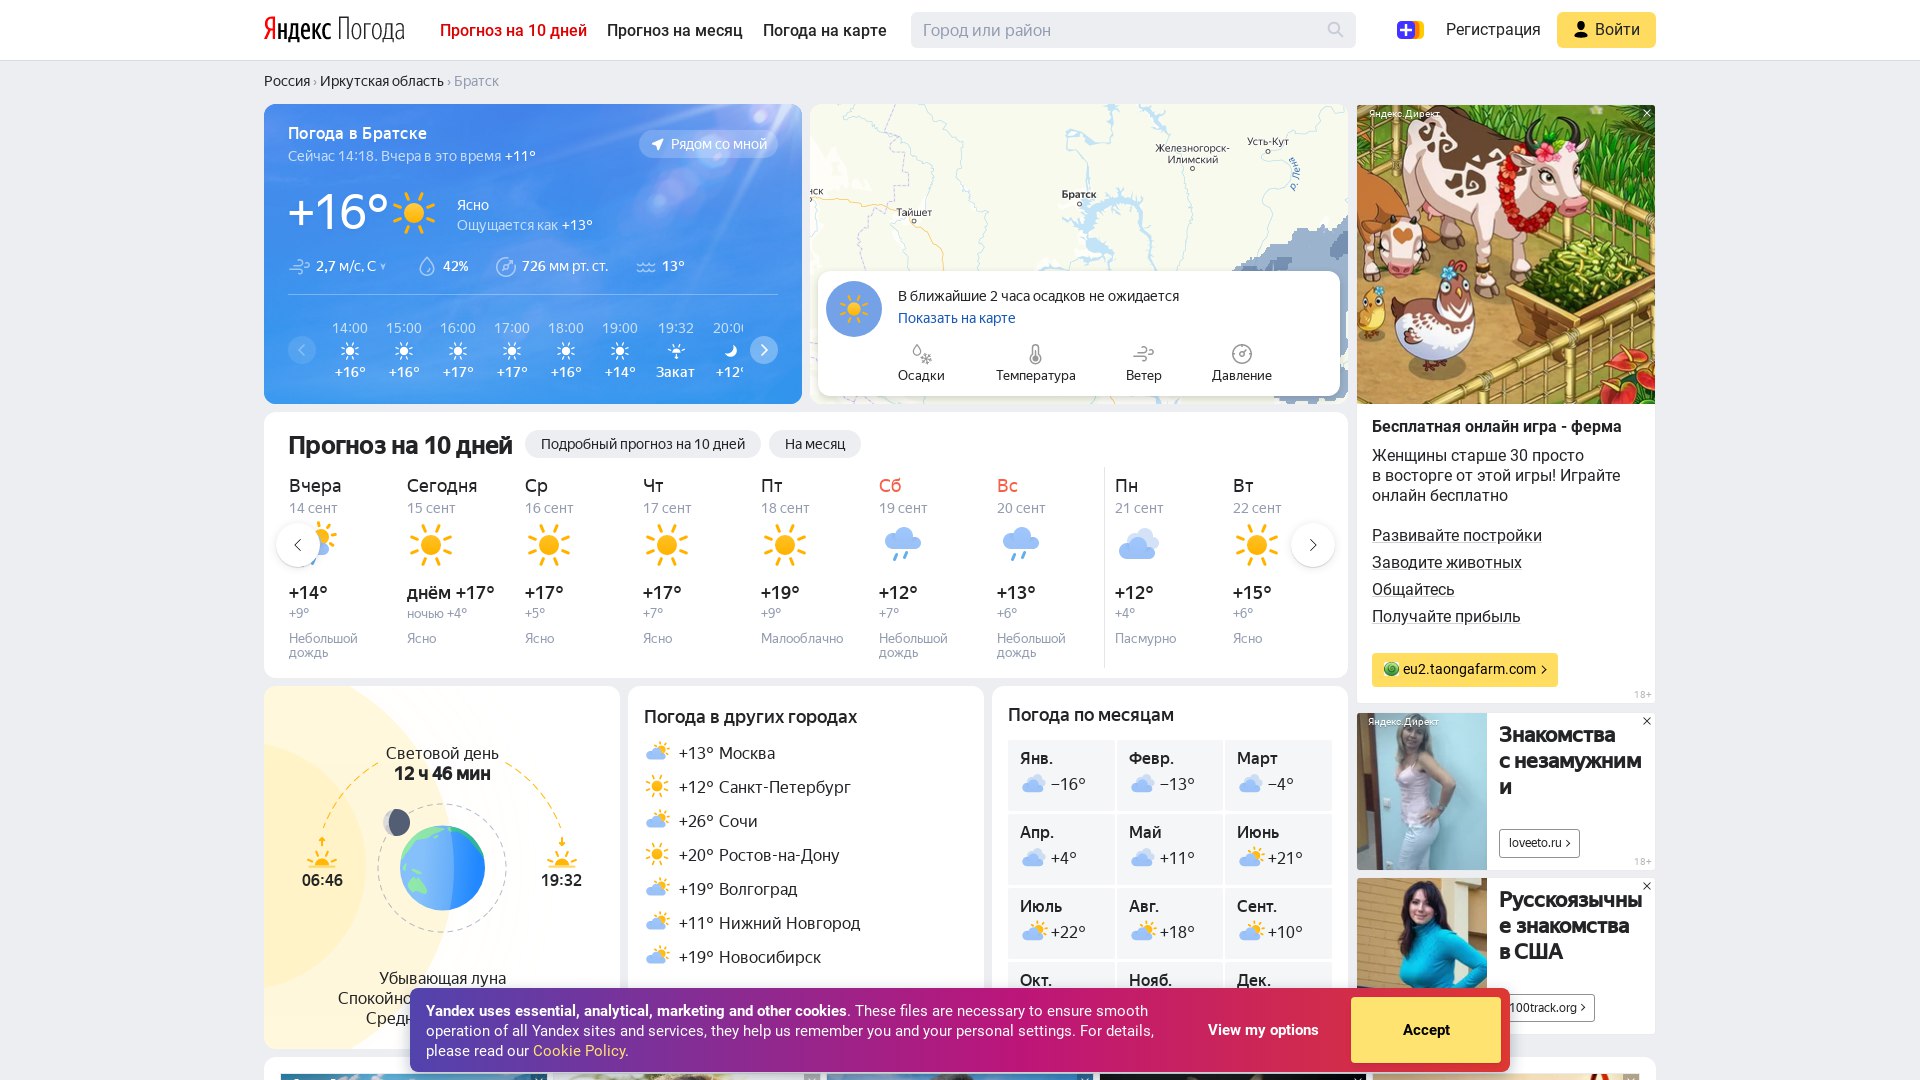Open Прогноз на месяц tab
Image resolution: width=1920 pixels, height=1080 pixels.
pos(674,30)
